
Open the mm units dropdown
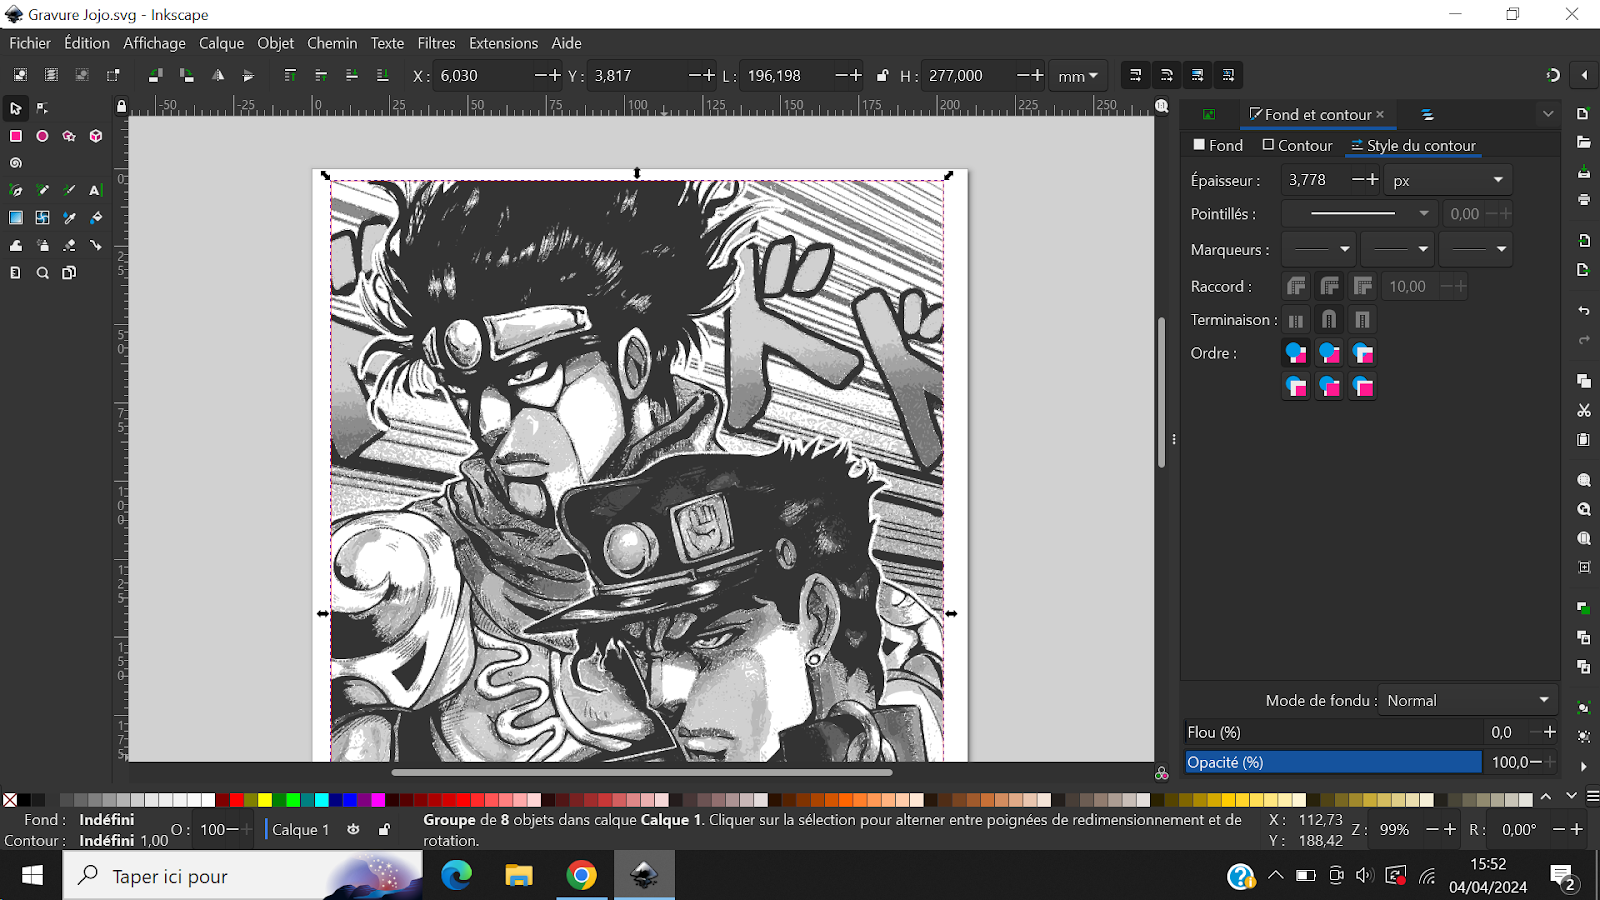[x=1079, y=76]
